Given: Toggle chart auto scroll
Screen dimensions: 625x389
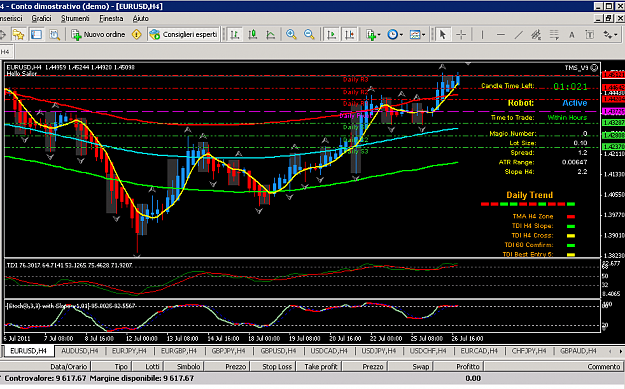Looking at the screenshot, I should [x=331, y=35].
